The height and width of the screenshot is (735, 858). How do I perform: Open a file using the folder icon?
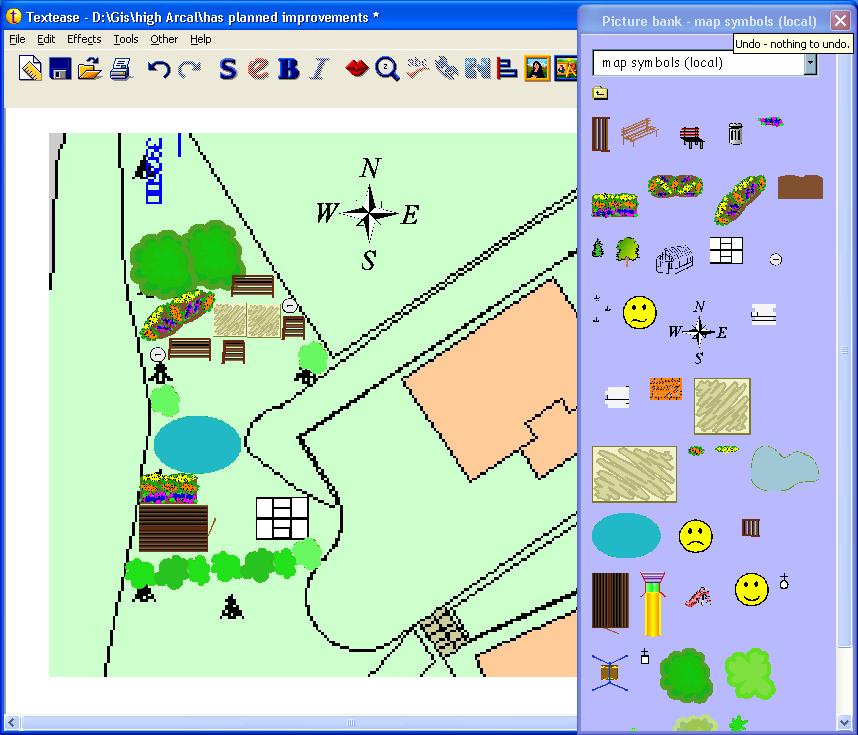coord(90,69)
